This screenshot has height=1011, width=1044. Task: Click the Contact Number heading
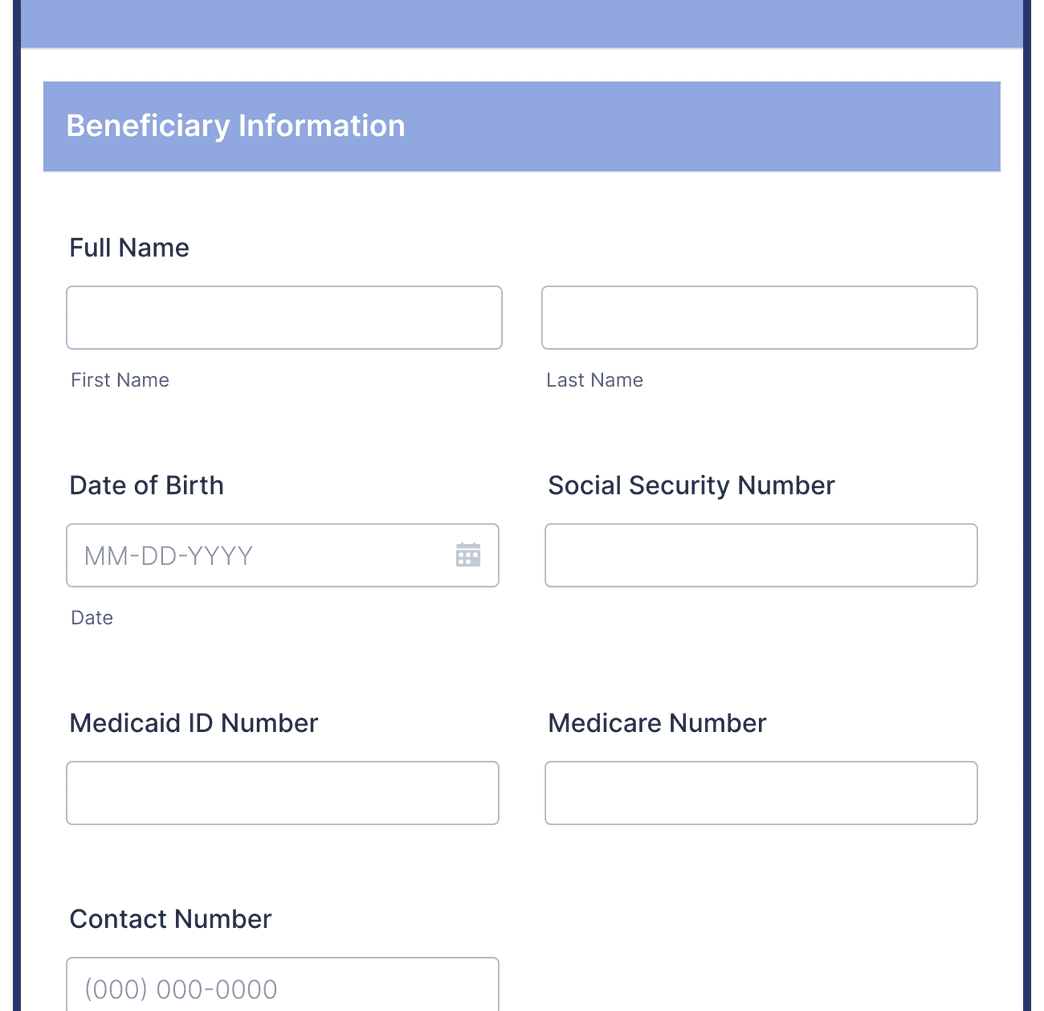(170, 918)
